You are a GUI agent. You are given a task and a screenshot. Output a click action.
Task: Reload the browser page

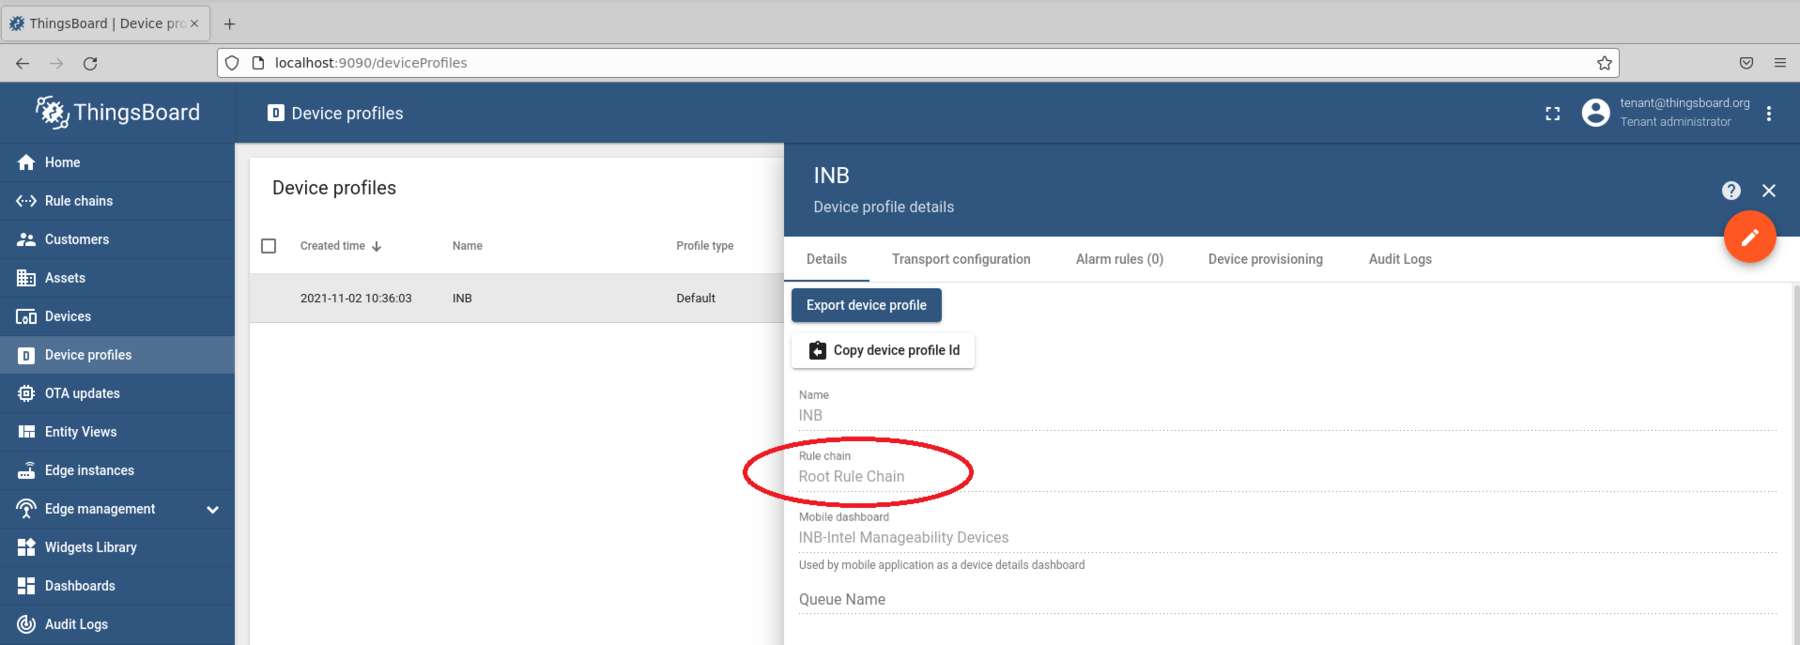(90, 63)
